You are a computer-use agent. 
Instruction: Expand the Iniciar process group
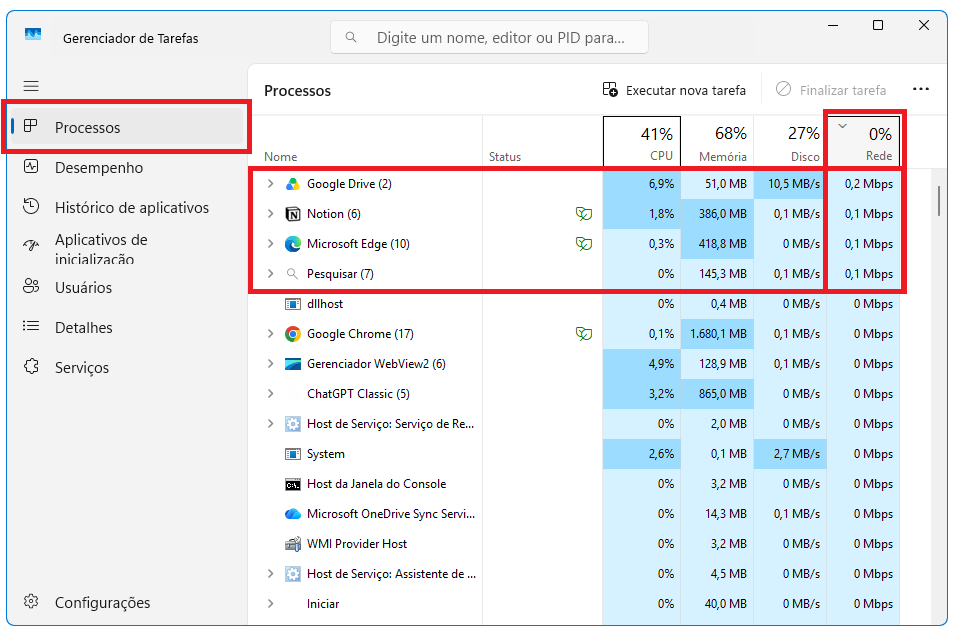pos(270,604)
